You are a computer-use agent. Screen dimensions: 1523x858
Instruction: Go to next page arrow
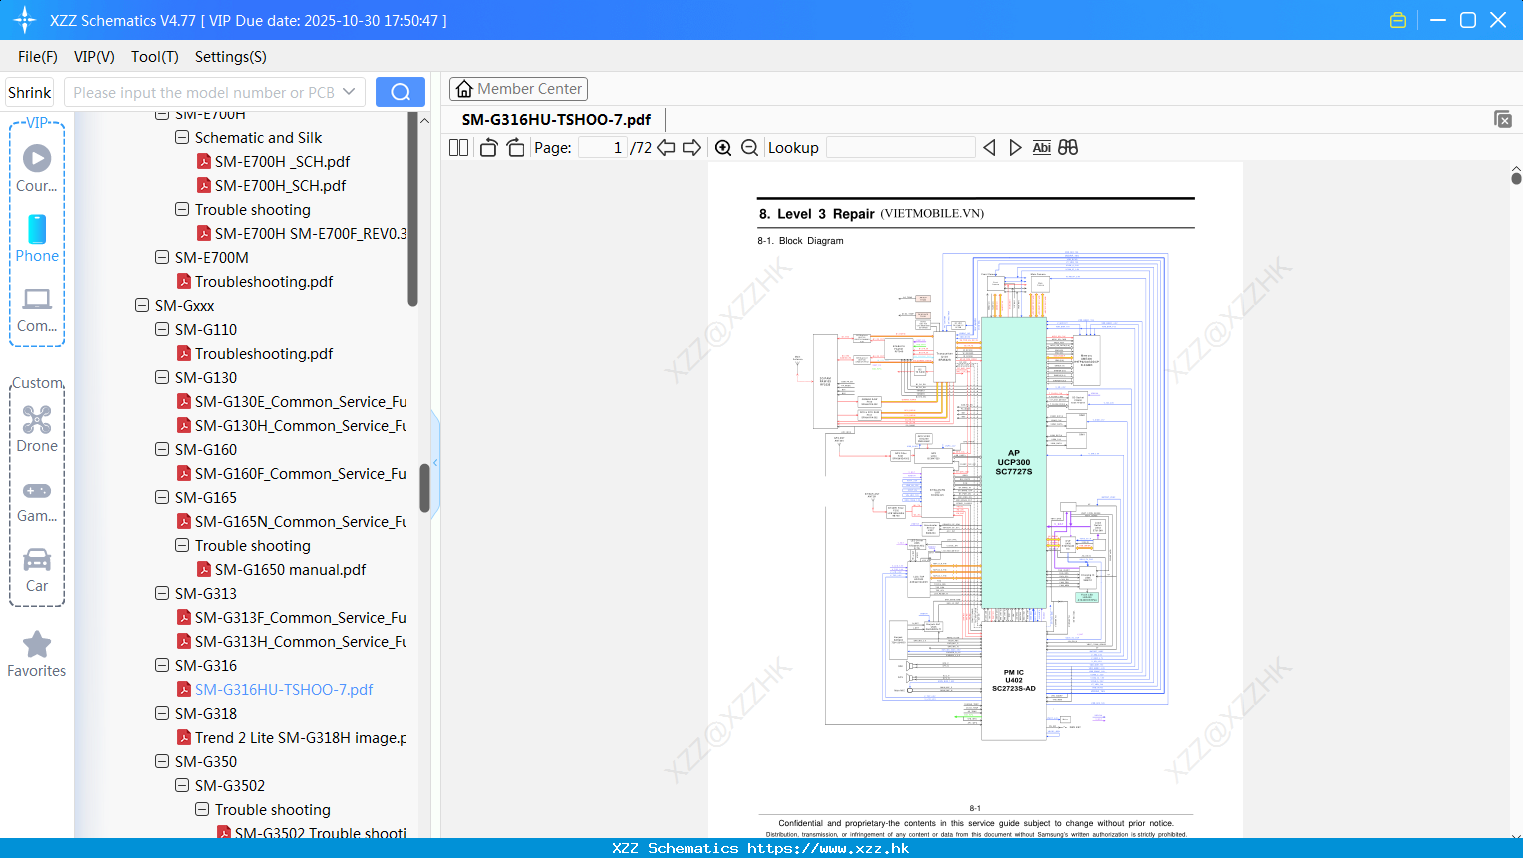692,147
